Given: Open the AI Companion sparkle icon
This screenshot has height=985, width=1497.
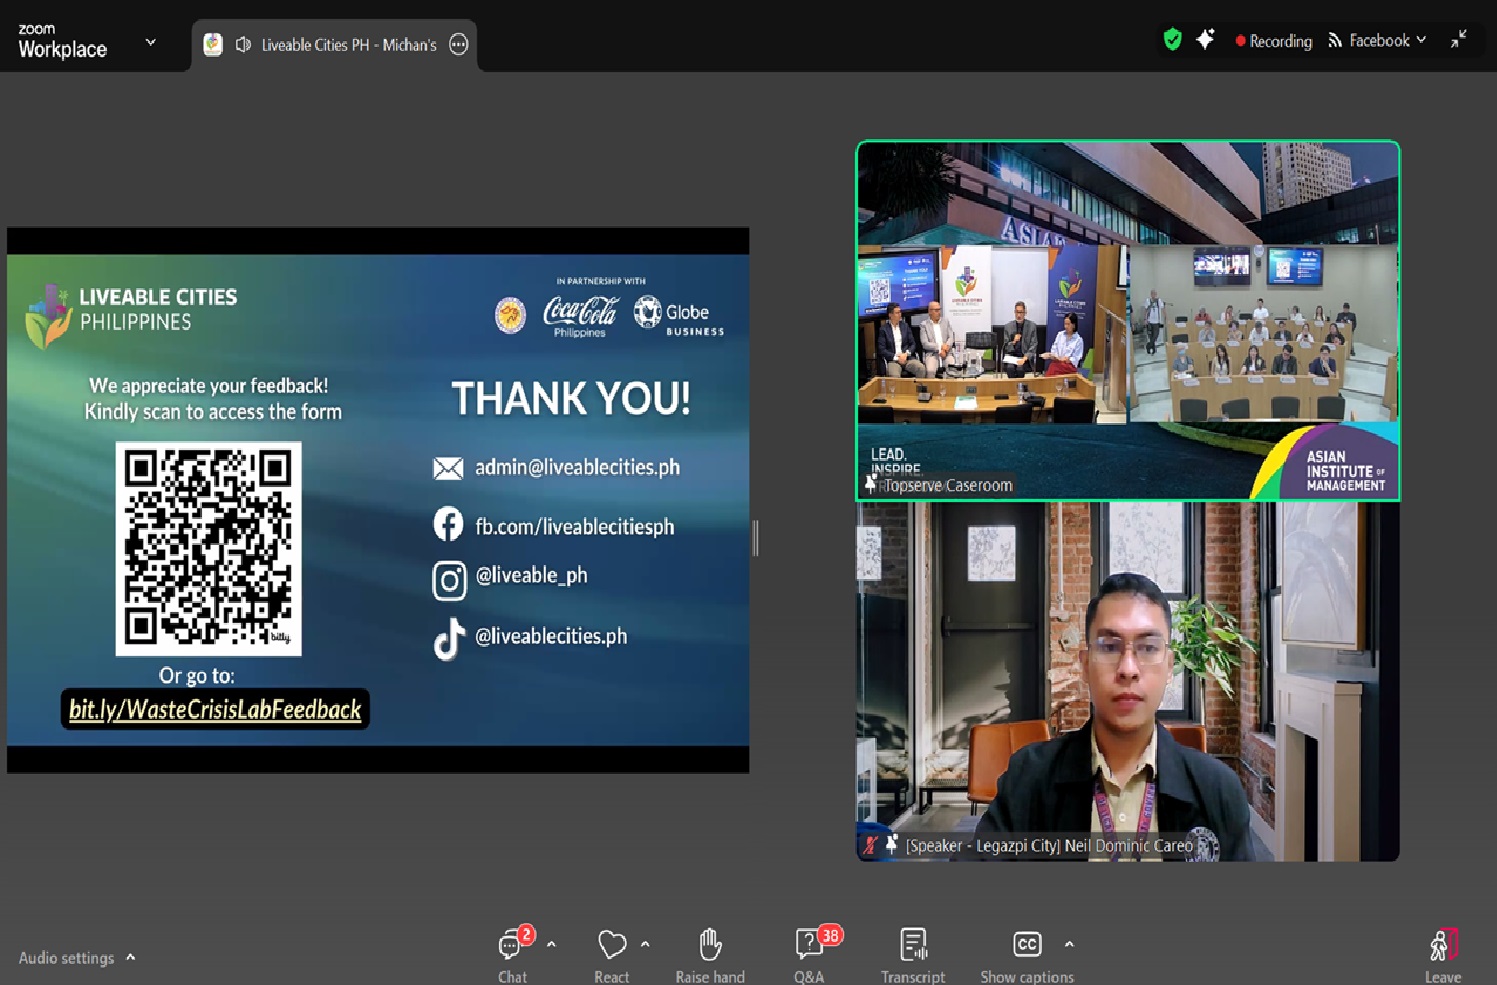Looking at the screenshot, I should pos(1205,40).
